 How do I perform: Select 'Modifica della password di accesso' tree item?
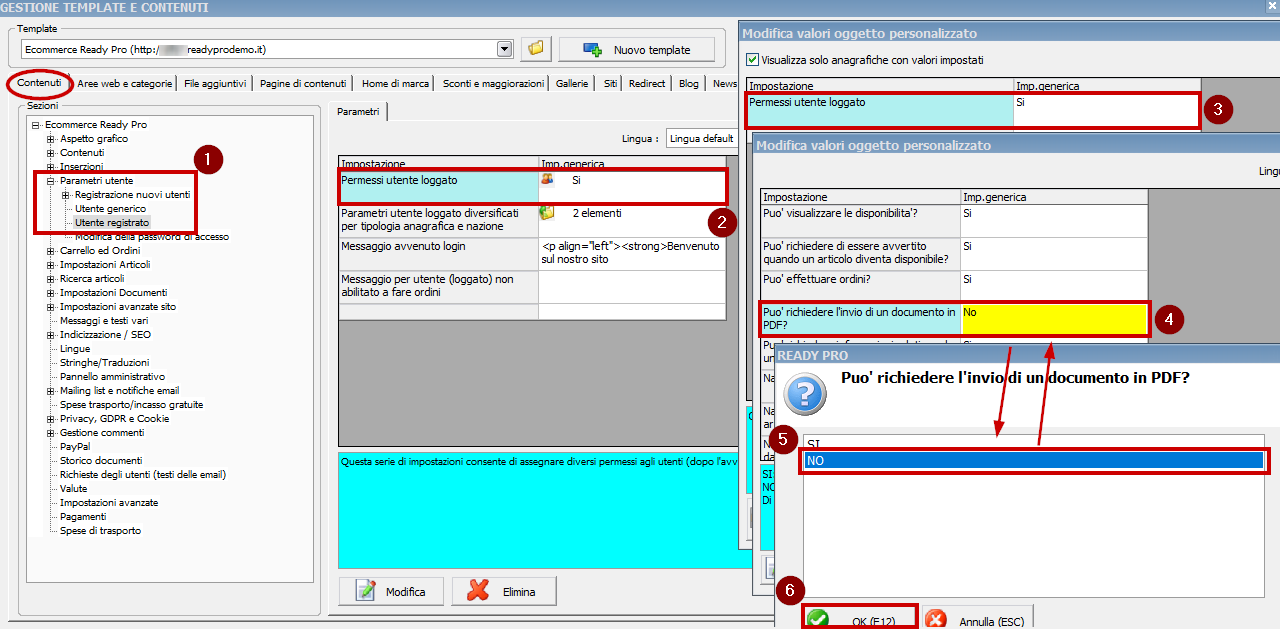152,237
